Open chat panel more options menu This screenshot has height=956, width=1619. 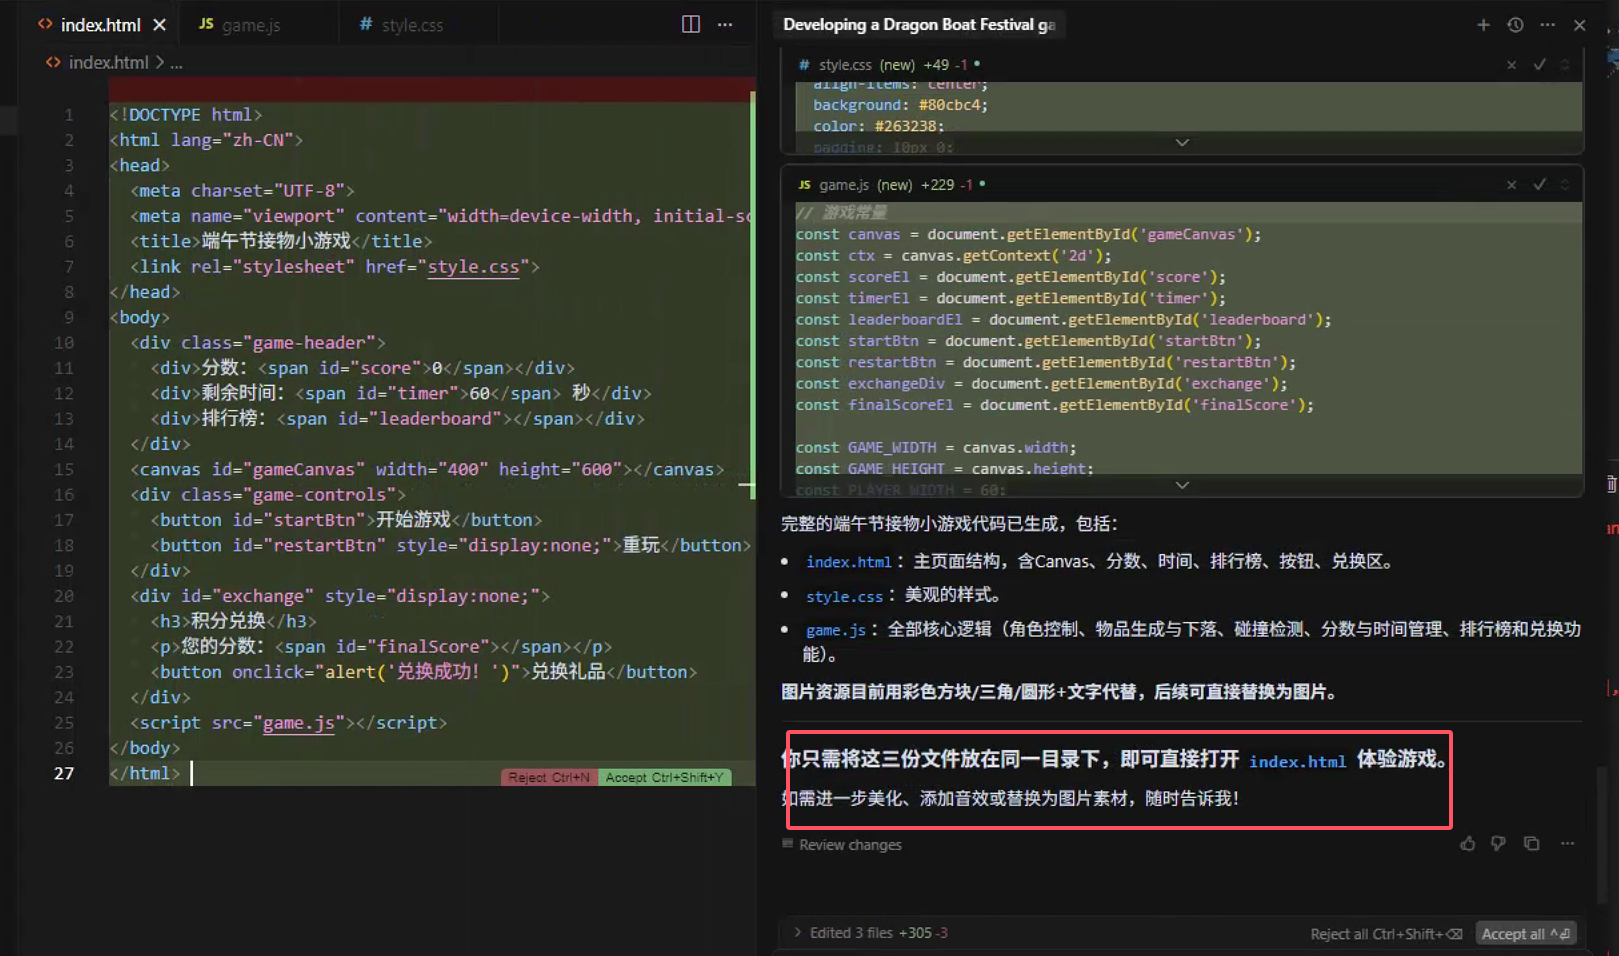tap(1547, 25)
